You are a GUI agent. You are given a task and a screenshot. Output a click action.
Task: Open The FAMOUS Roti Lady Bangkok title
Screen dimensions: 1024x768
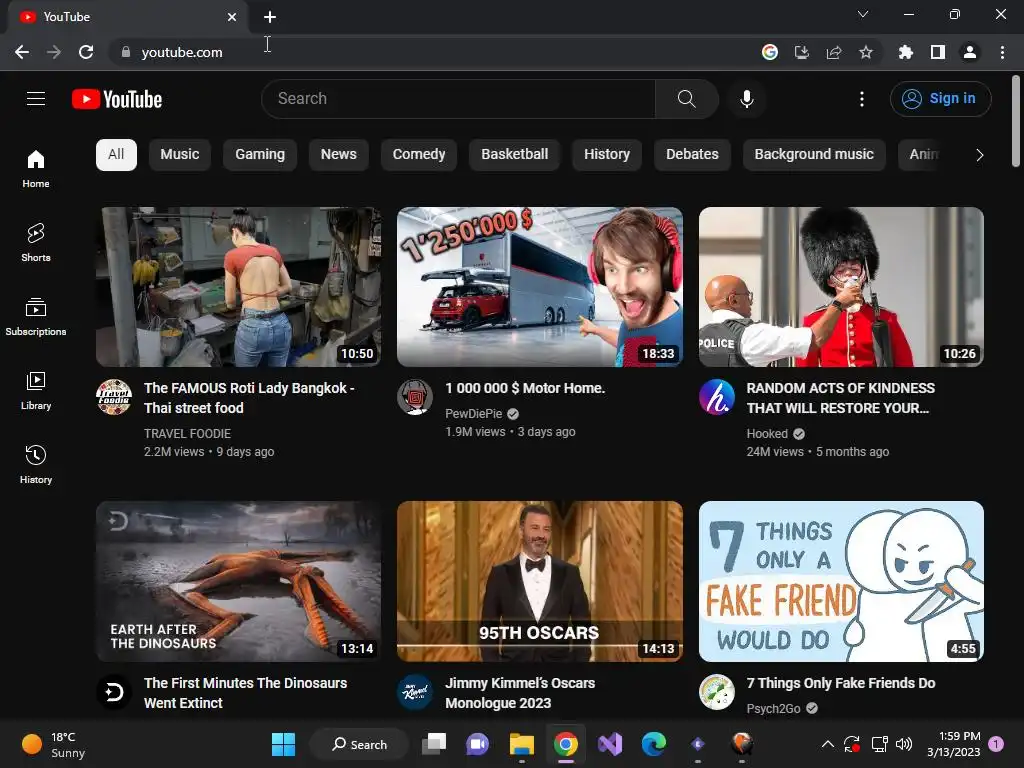pos(249,398)
